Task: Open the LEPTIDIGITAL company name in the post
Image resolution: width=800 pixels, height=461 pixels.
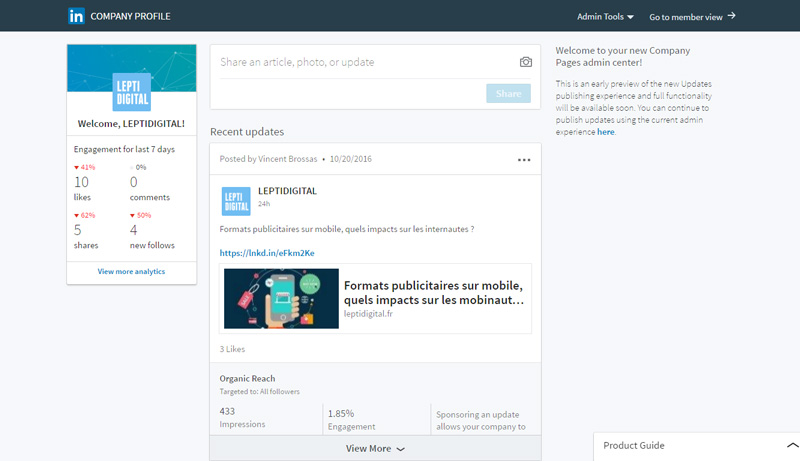Action: tap(287, 191)
